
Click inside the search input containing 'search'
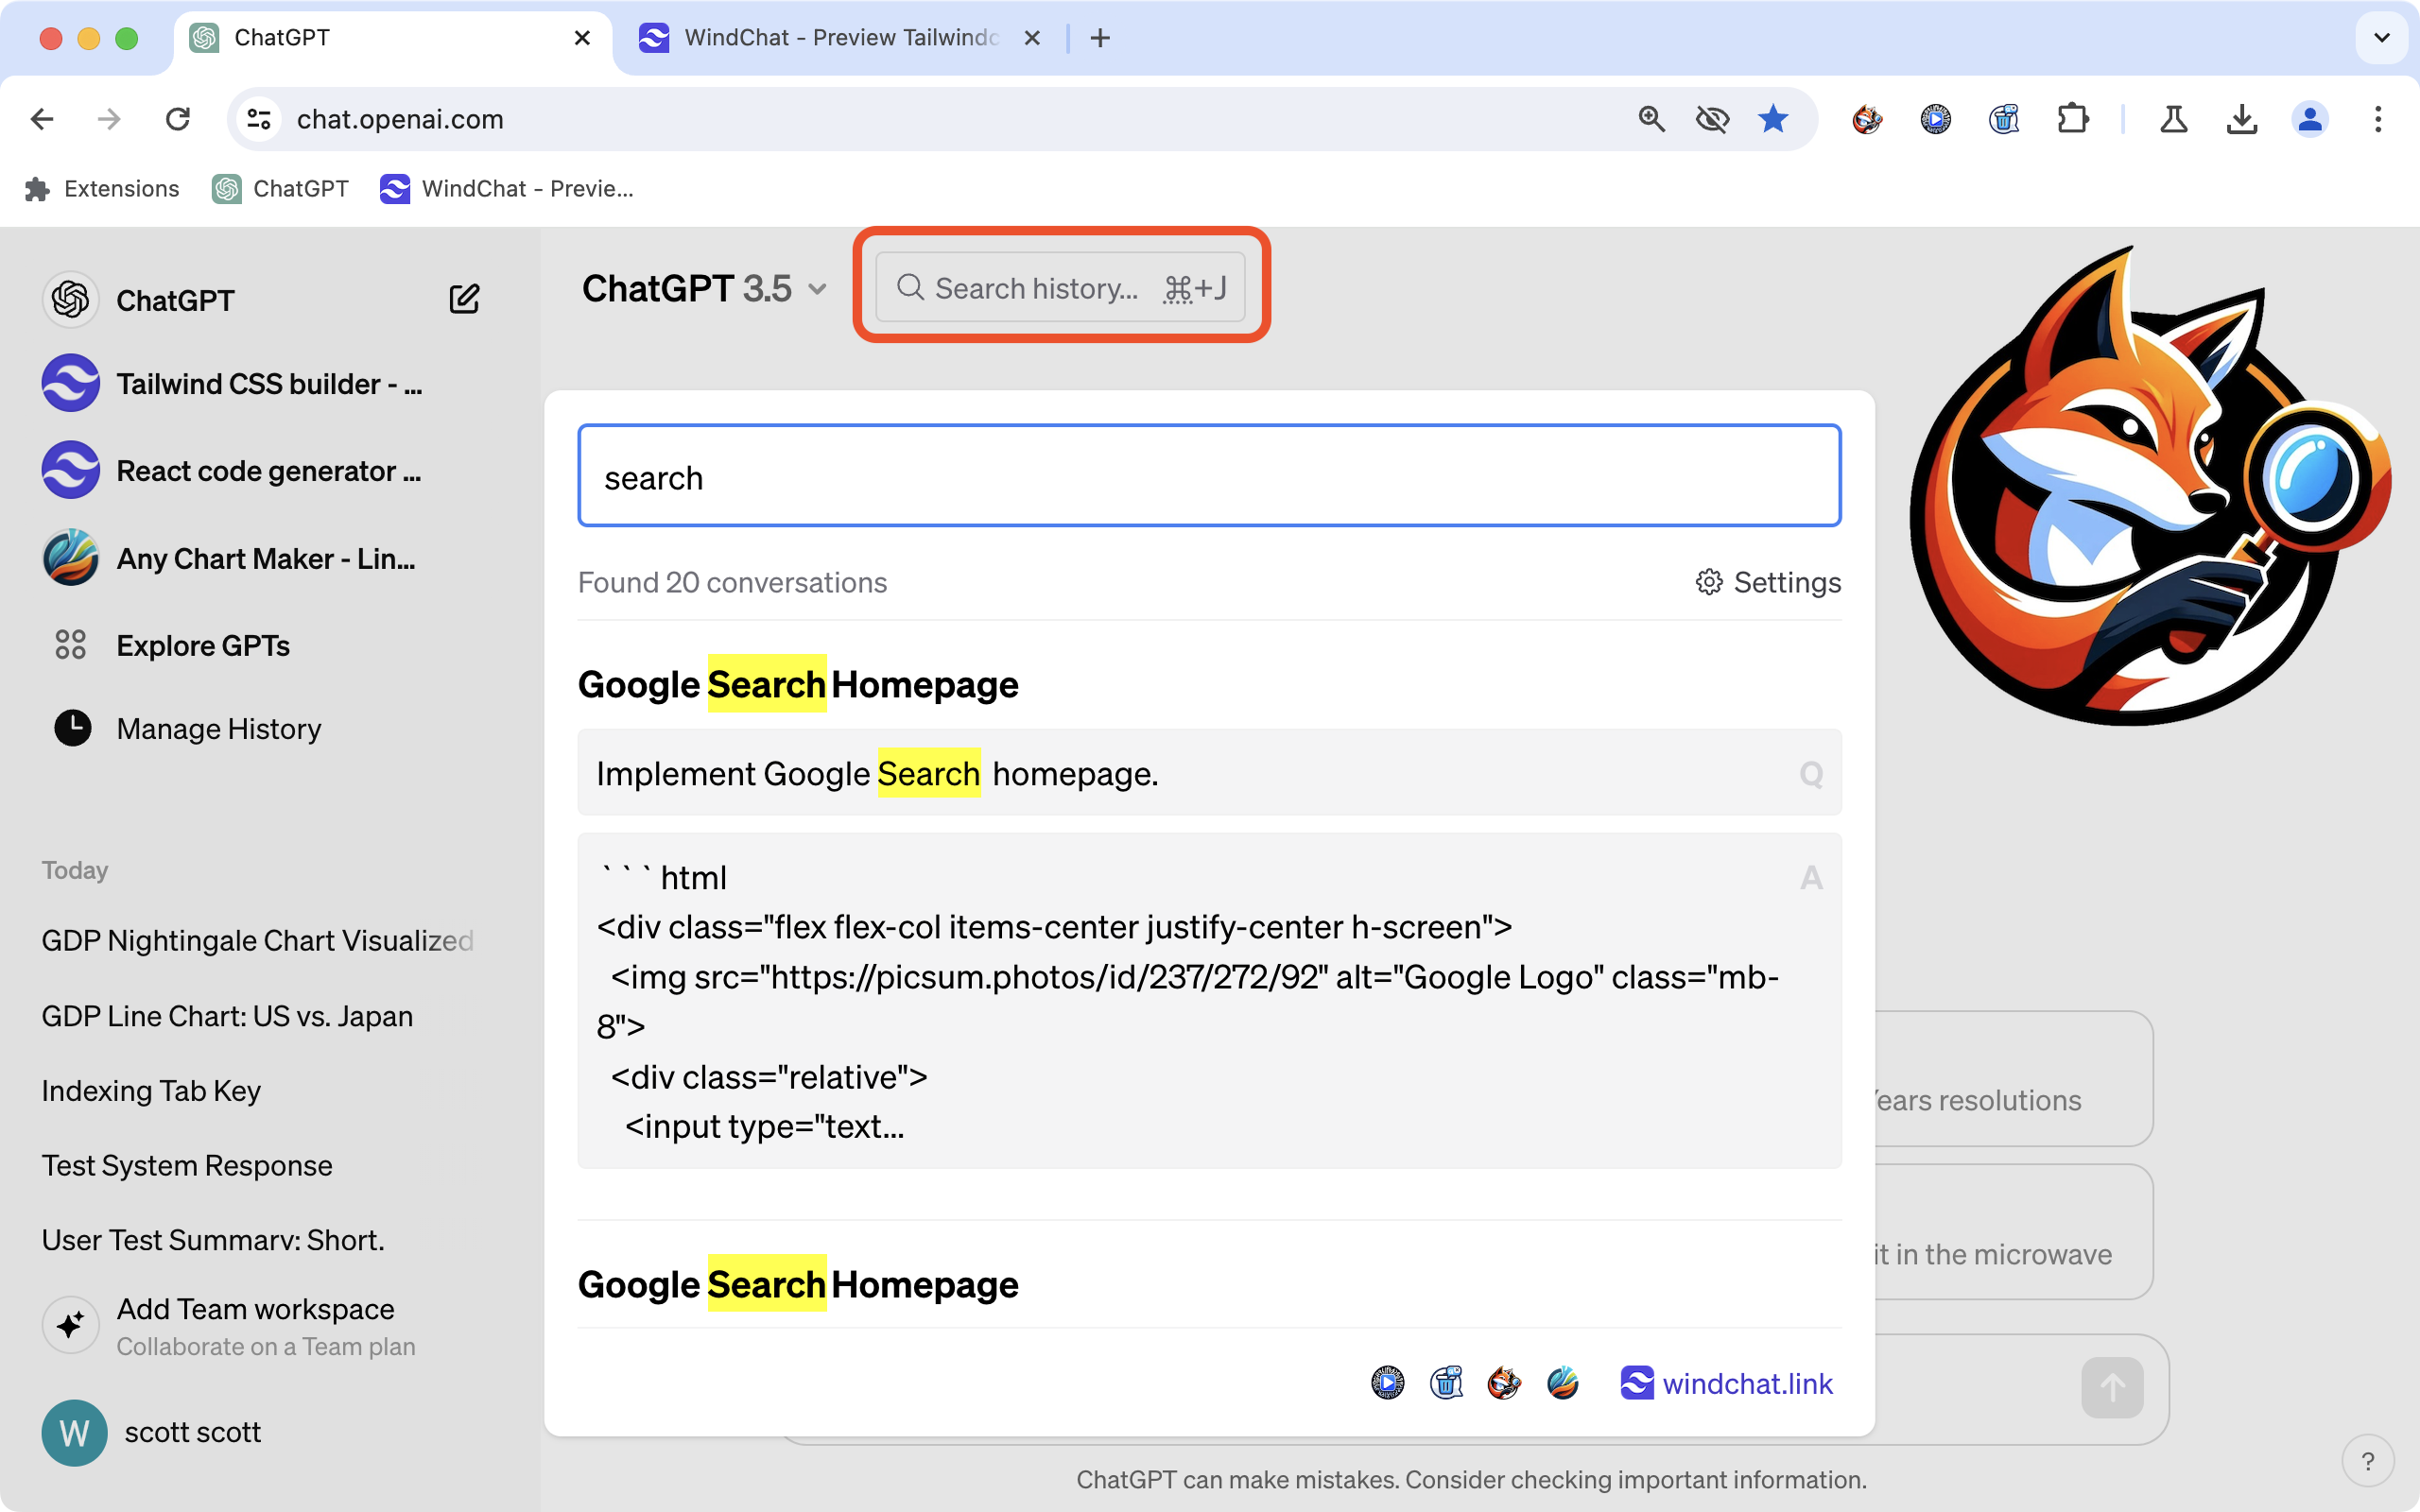pyautogui.click(x=1208, y=476)
